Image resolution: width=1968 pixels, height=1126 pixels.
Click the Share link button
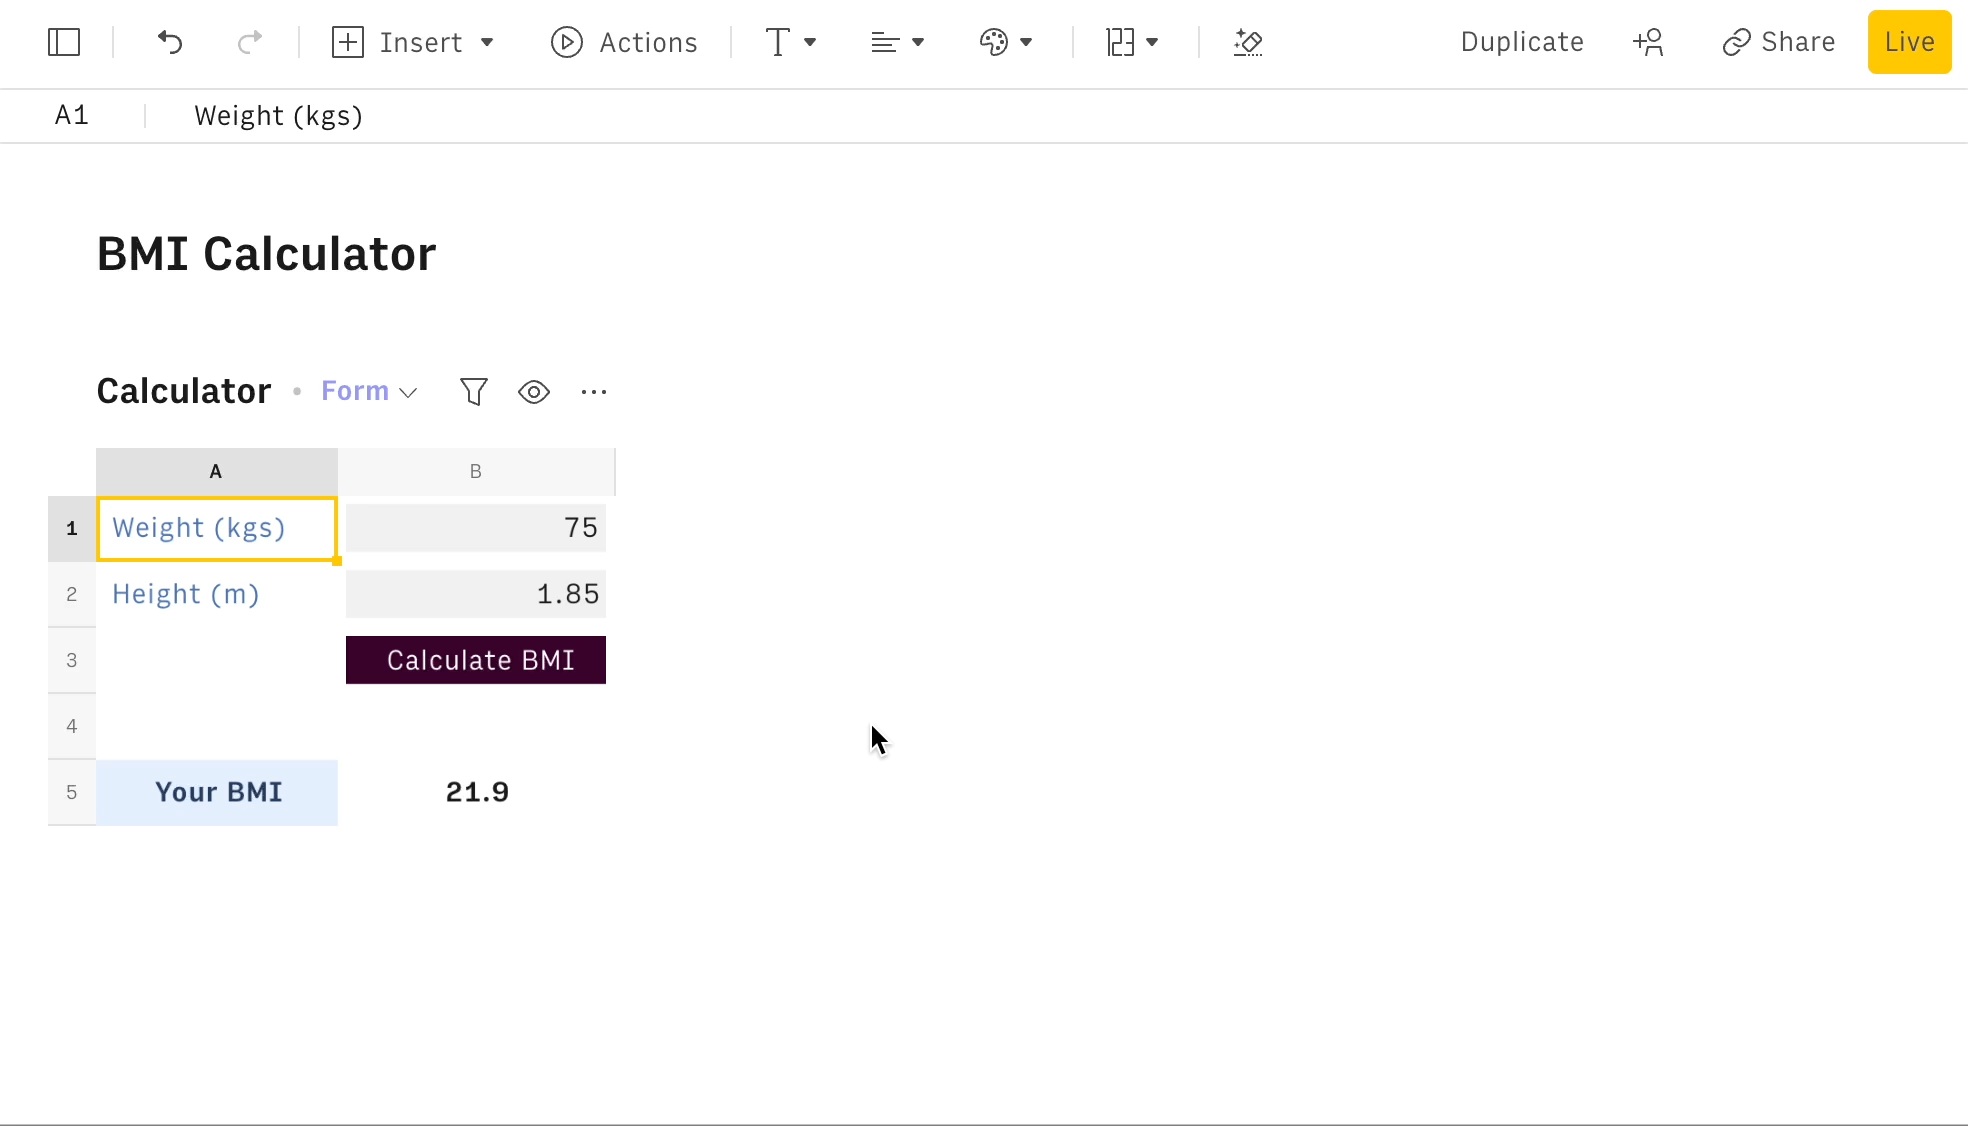pos(1779,42)
